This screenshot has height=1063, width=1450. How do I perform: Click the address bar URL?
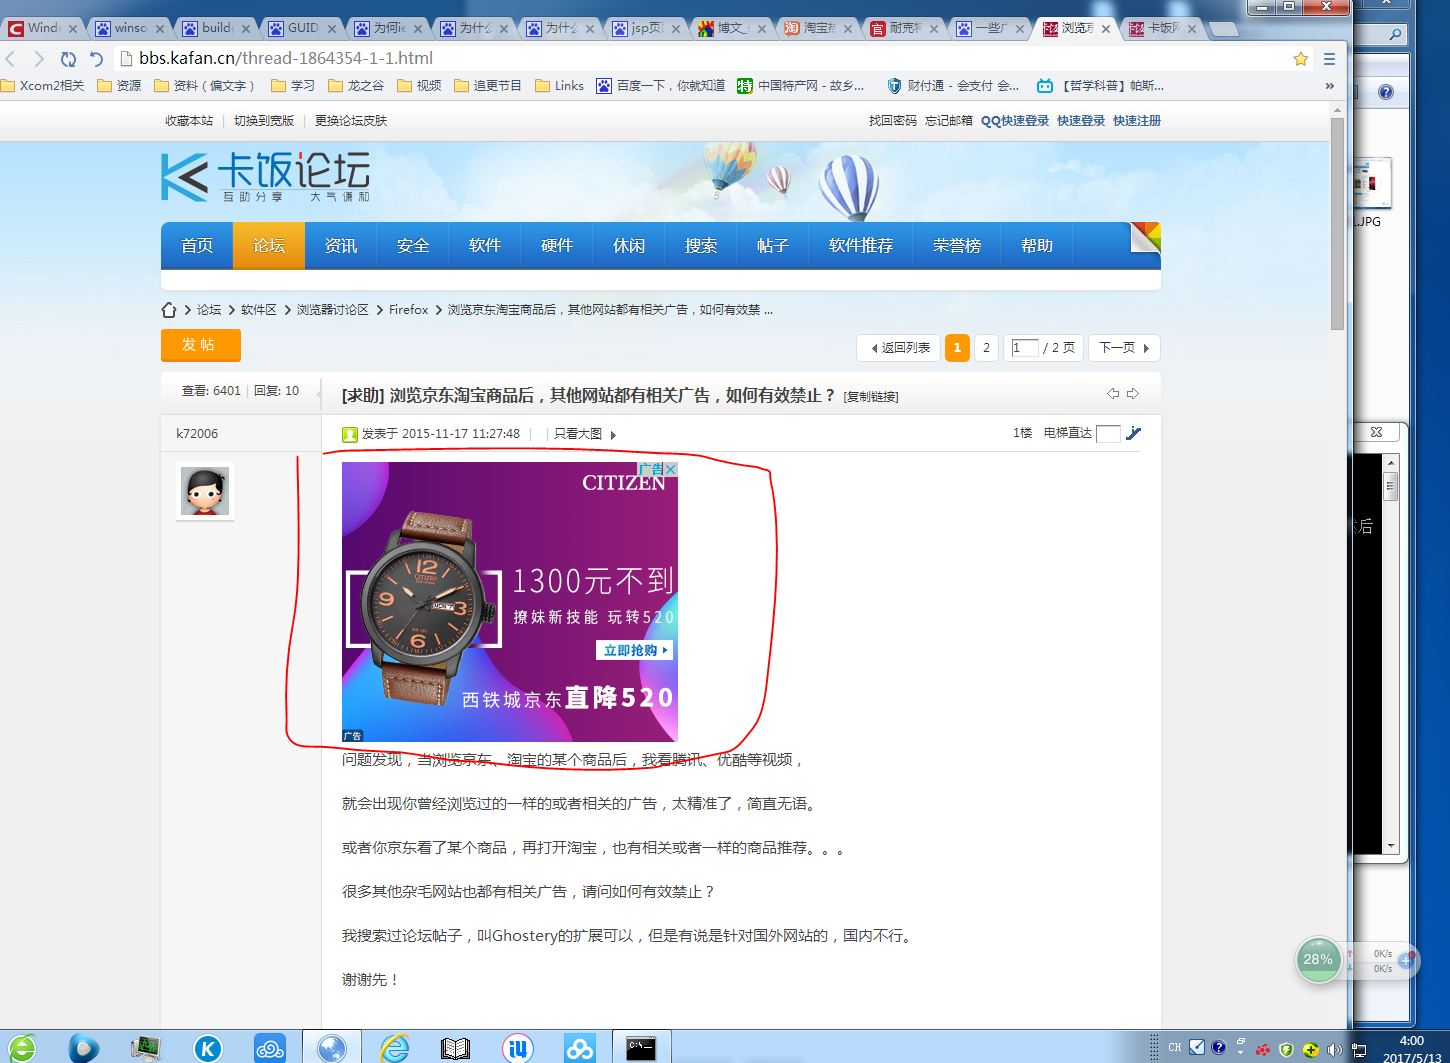click(x=286, y=59)
